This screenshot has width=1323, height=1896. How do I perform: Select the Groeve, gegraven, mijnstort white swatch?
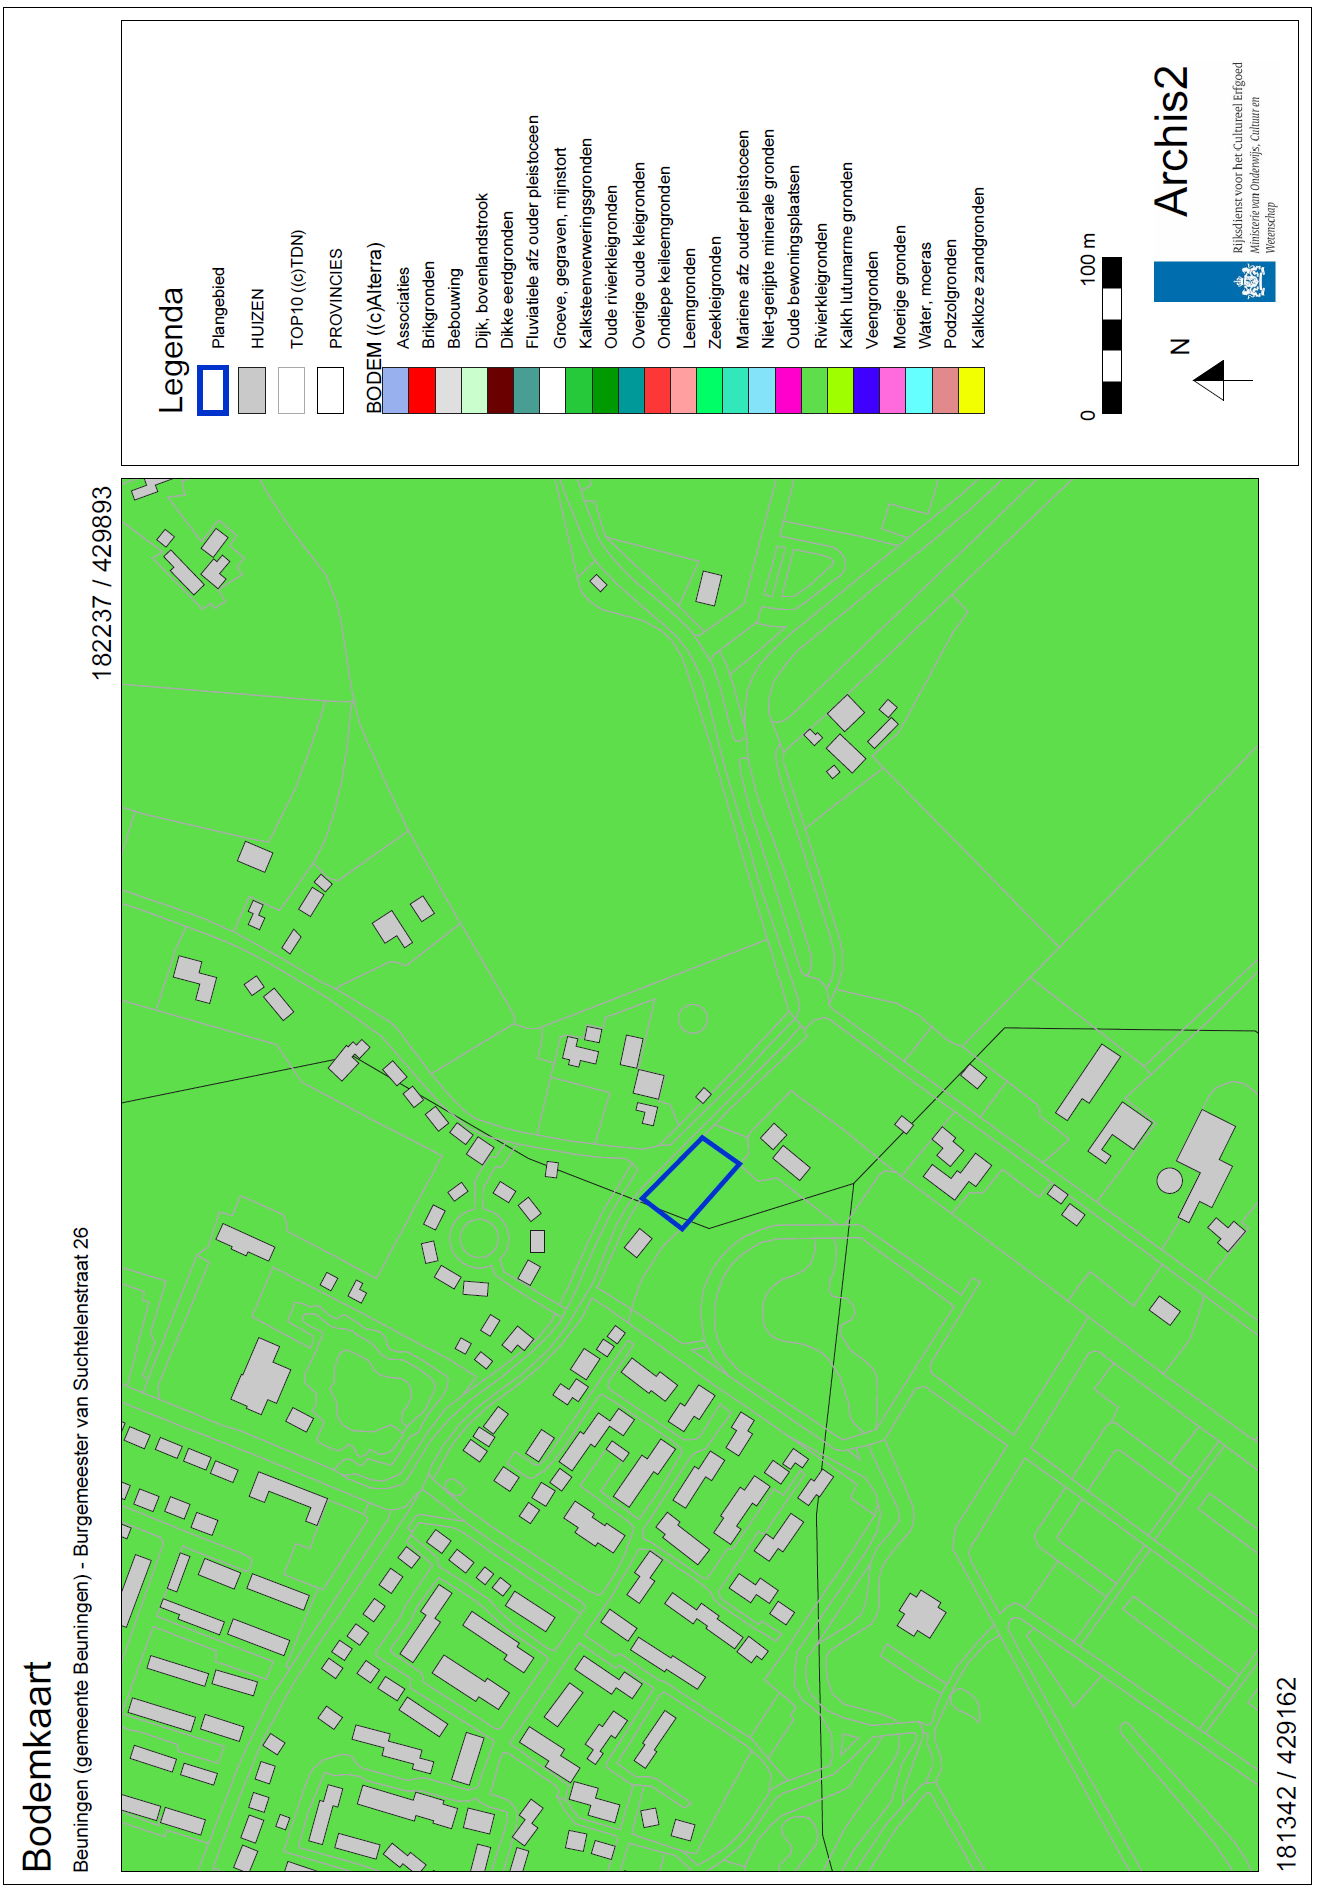click(553, 390)
